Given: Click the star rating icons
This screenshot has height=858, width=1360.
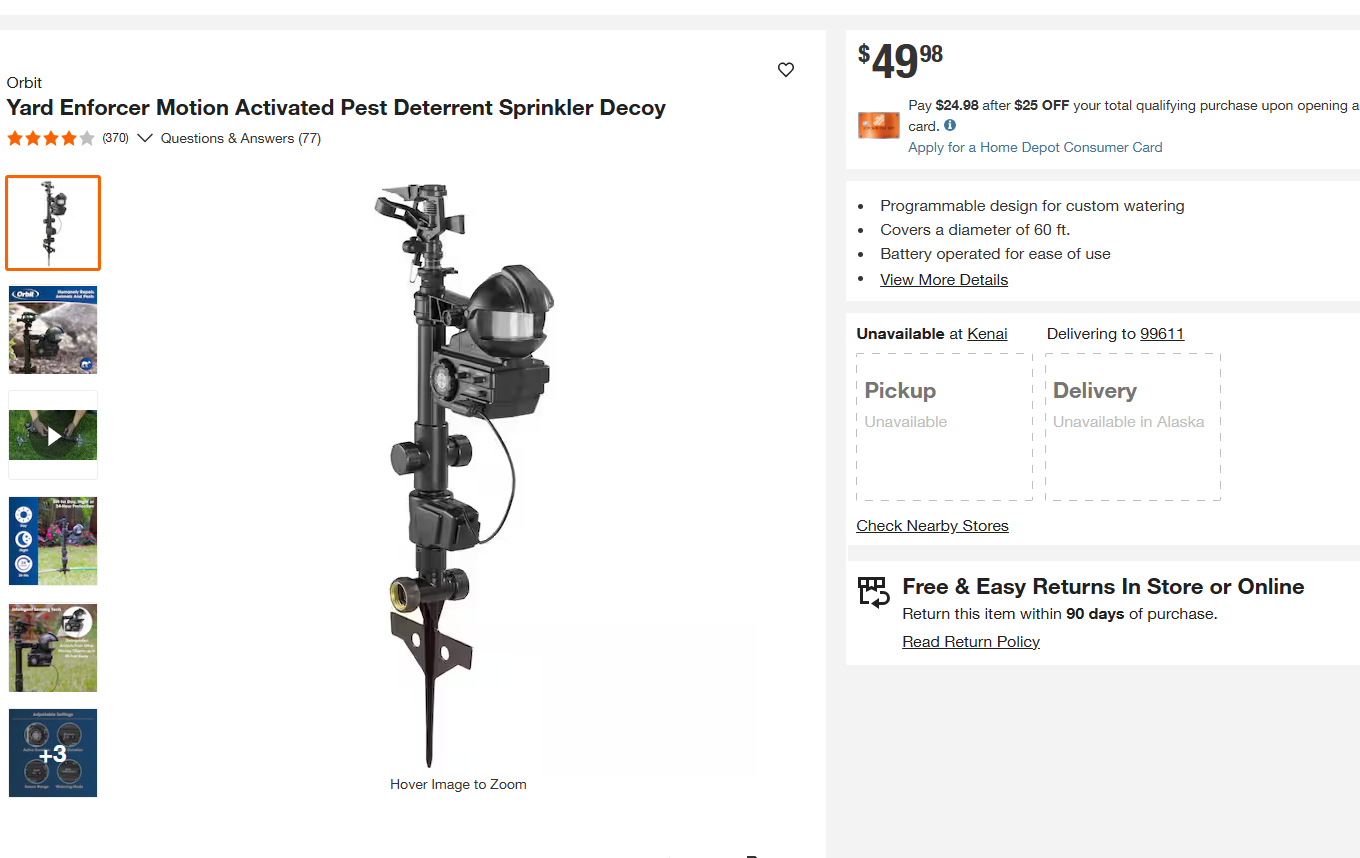Looking at the screenshot, I should tap(51, 138).
